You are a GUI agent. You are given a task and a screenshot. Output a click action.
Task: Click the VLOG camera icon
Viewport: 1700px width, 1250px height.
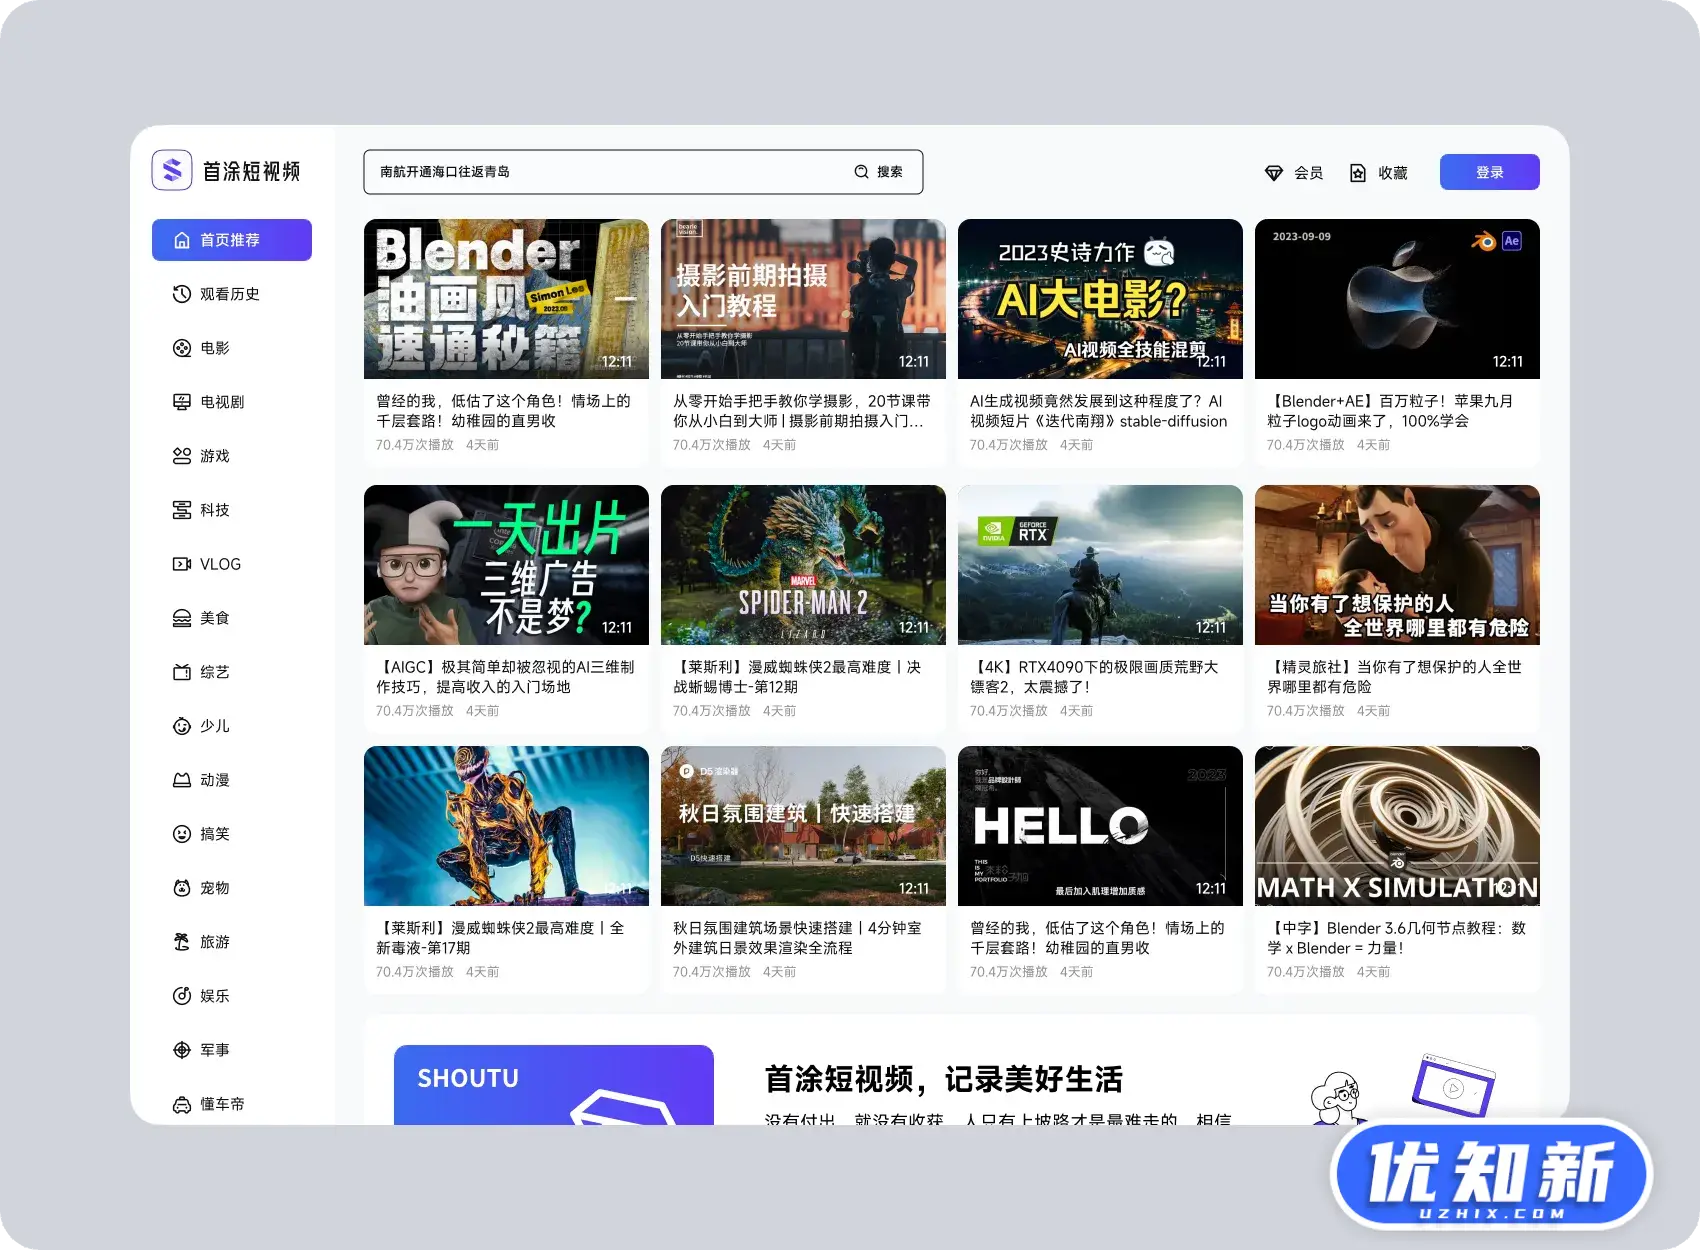[181, 564]
